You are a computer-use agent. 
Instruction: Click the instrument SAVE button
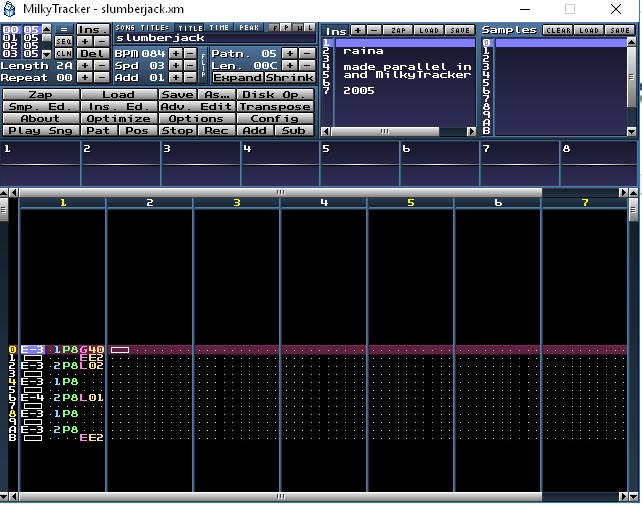coord(460,30)
